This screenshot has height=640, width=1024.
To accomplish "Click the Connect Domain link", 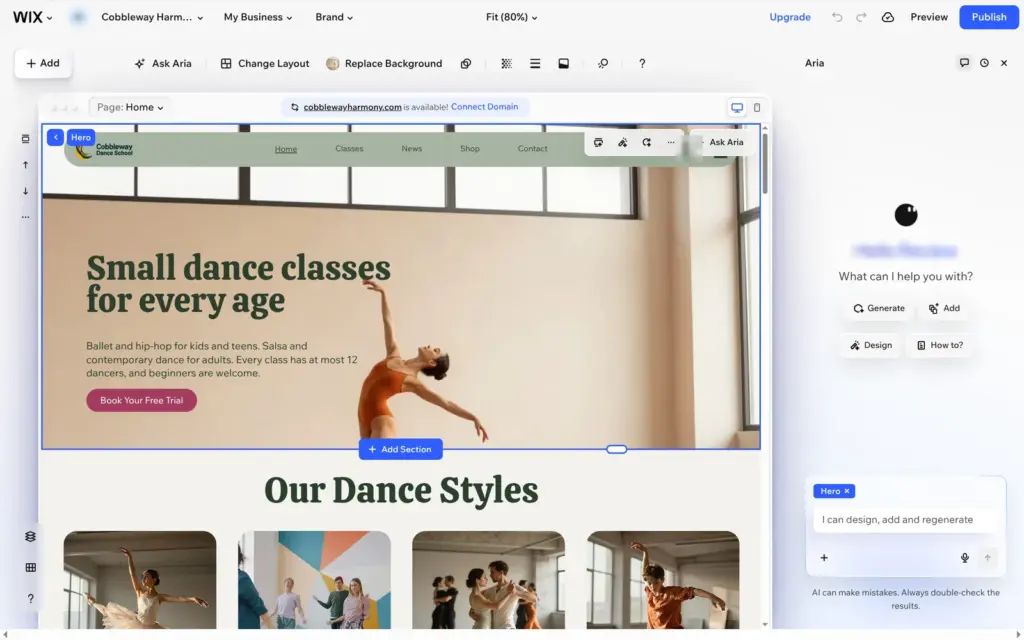I will click(484, 106).
